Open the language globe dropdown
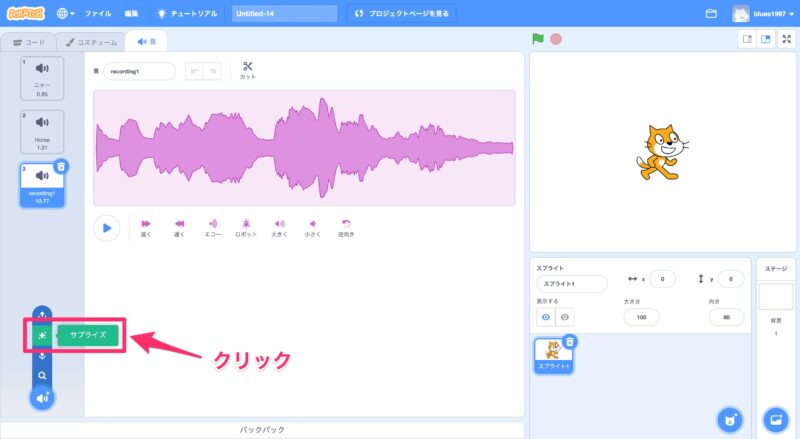 pos(66,14)
